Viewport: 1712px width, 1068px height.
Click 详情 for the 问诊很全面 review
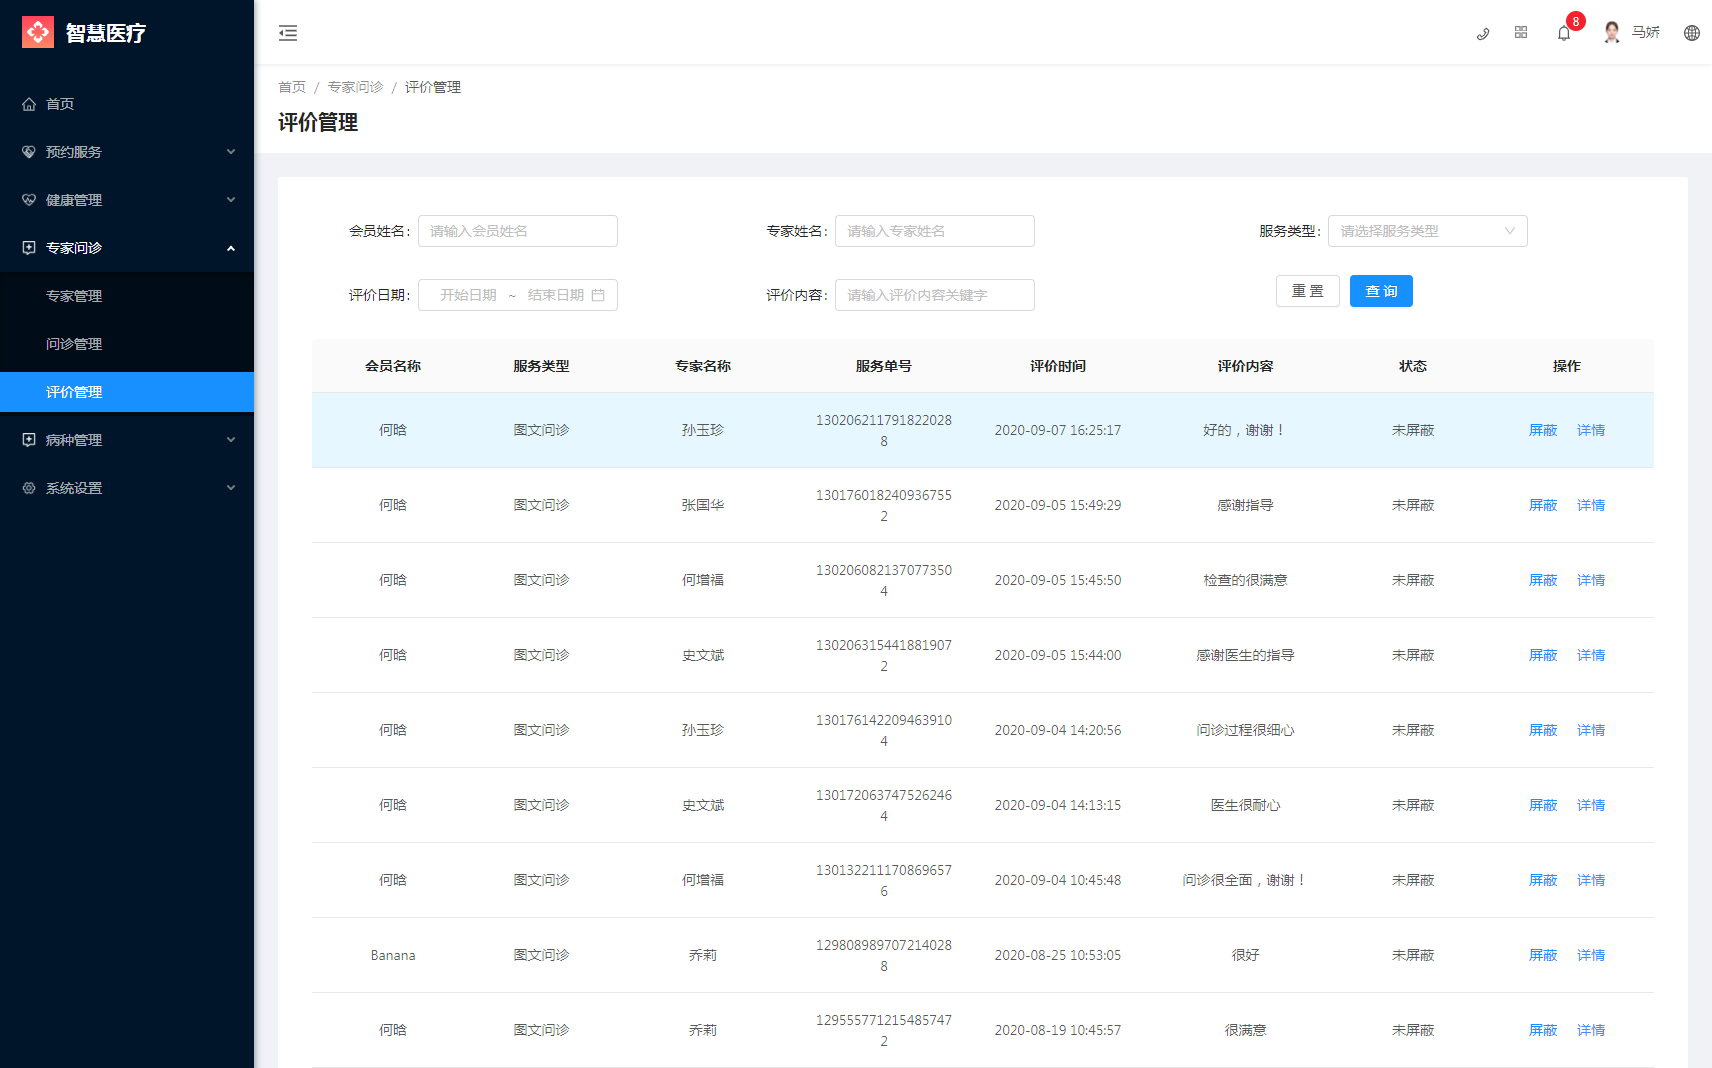pyautogui.click(x=1591, y=880)
